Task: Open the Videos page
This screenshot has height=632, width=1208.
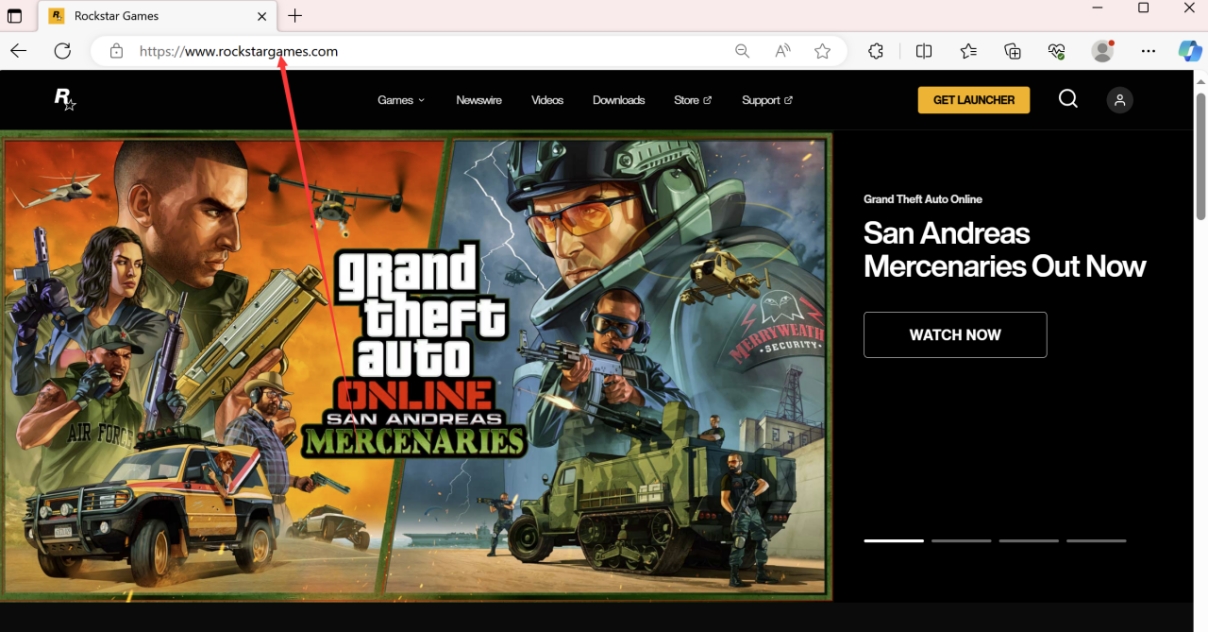Action: (547, 100)
